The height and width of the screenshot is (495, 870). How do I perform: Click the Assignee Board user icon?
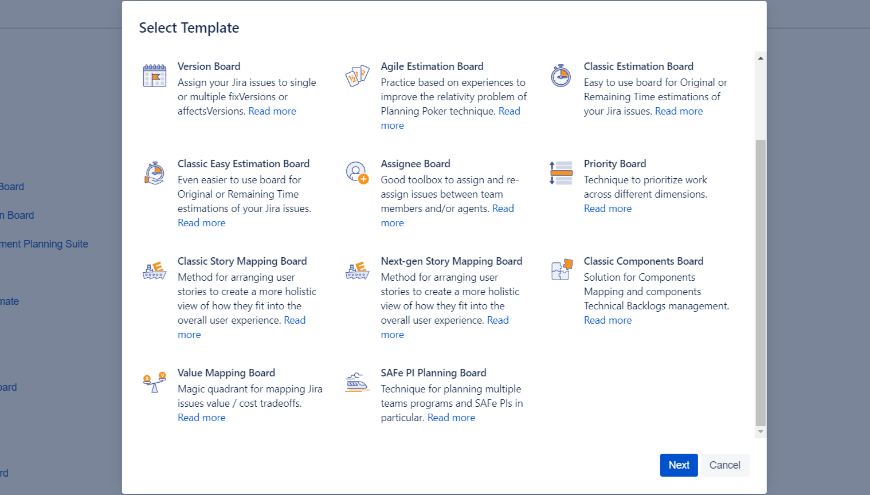coord(357,173)
